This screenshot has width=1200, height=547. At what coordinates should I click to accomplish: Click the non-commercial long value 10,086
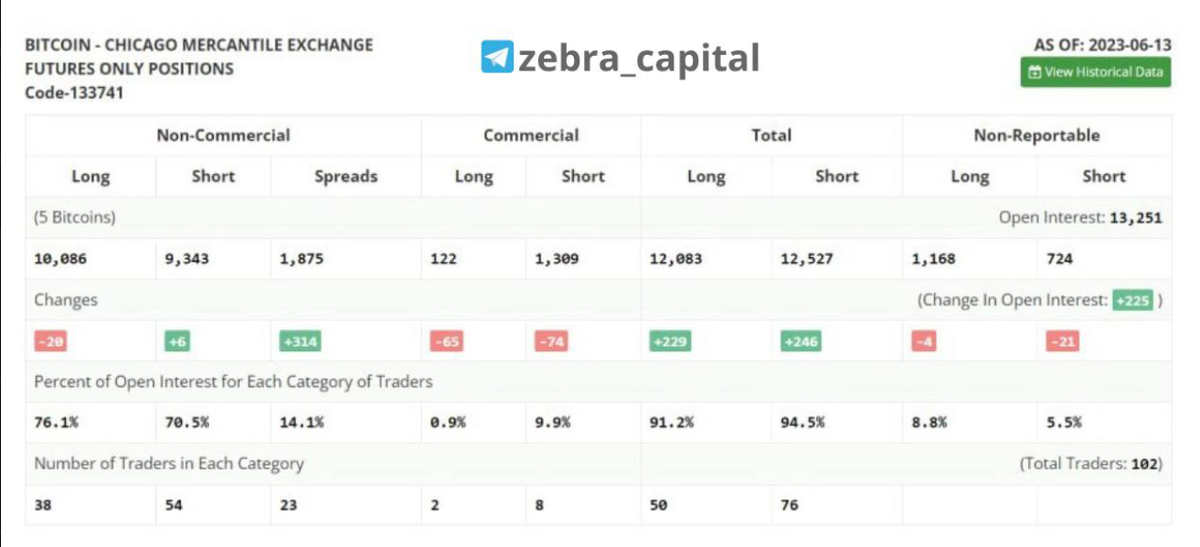[60, 259]
